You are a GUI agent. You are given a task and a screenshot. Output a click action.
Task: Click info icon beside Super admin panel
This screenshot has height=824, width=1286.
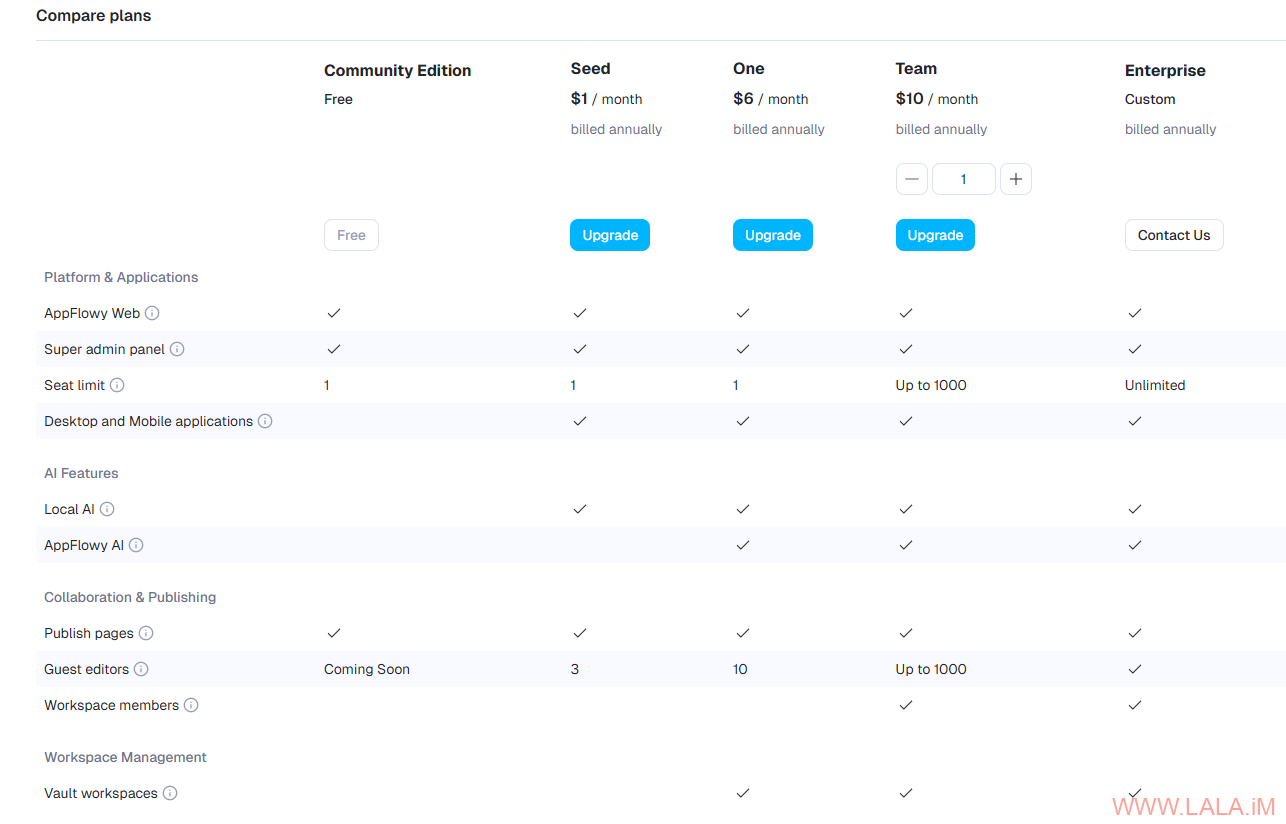(x=177, y=349)
